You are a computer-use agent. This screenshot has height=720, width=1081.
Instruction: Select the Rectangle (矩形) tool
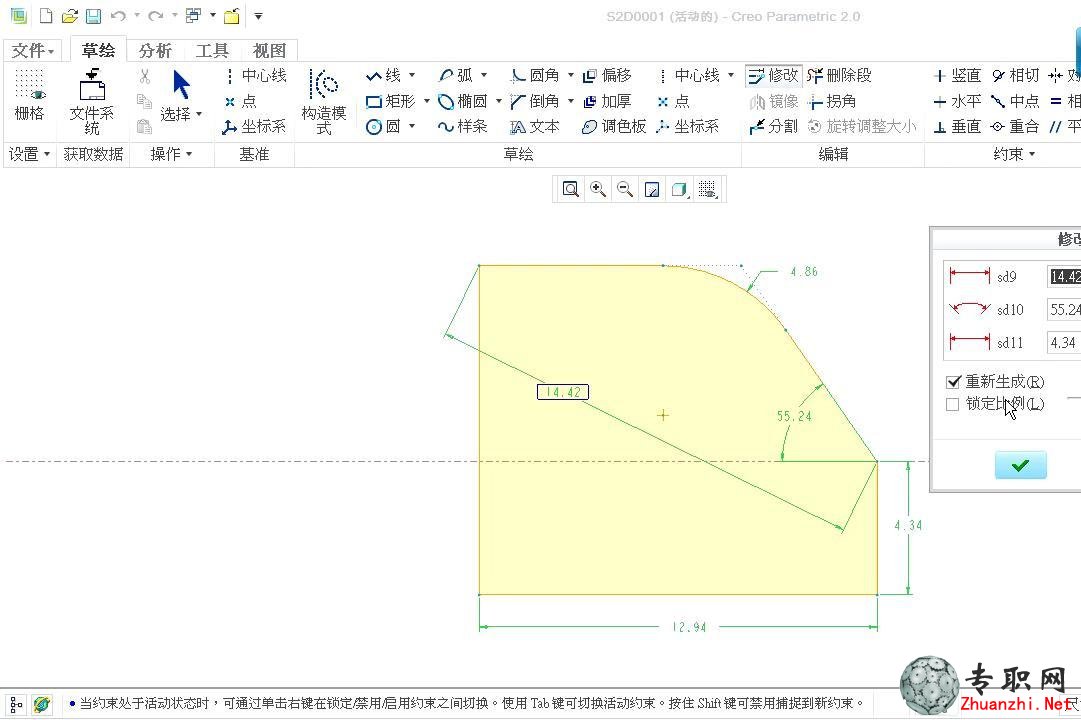pyautogui.click(x=390, y=101)
